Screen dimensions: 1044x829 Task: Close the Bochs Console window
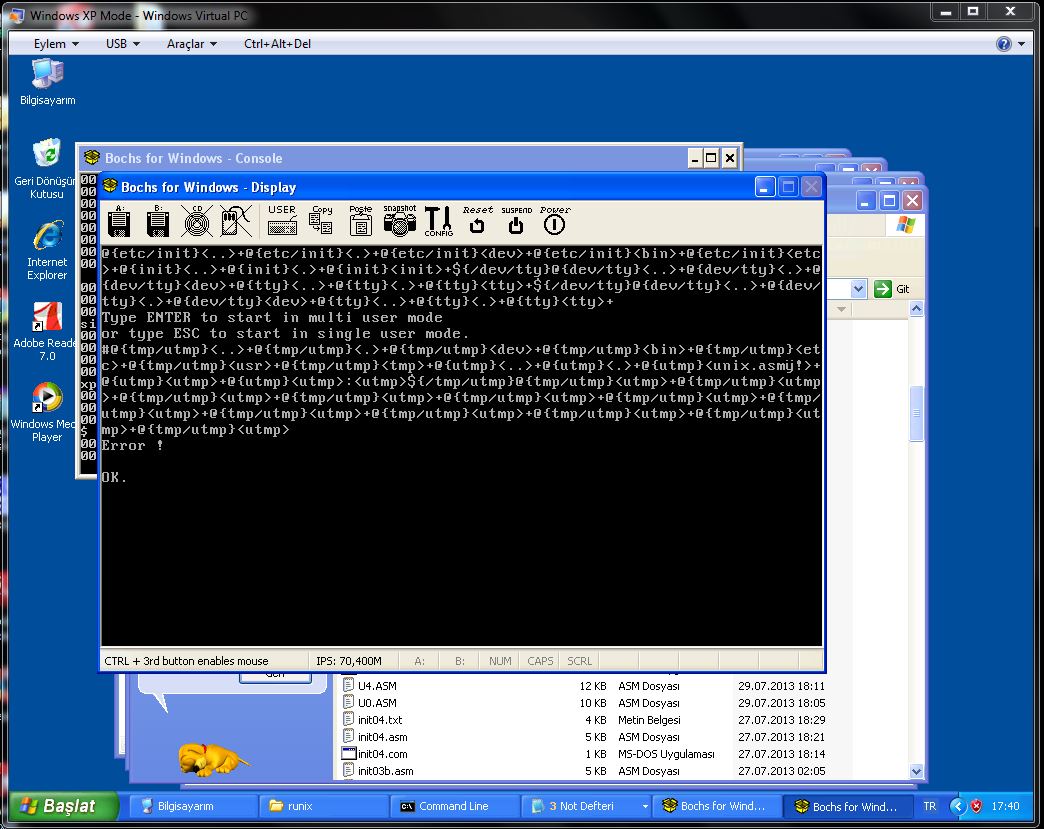(730, 158)
